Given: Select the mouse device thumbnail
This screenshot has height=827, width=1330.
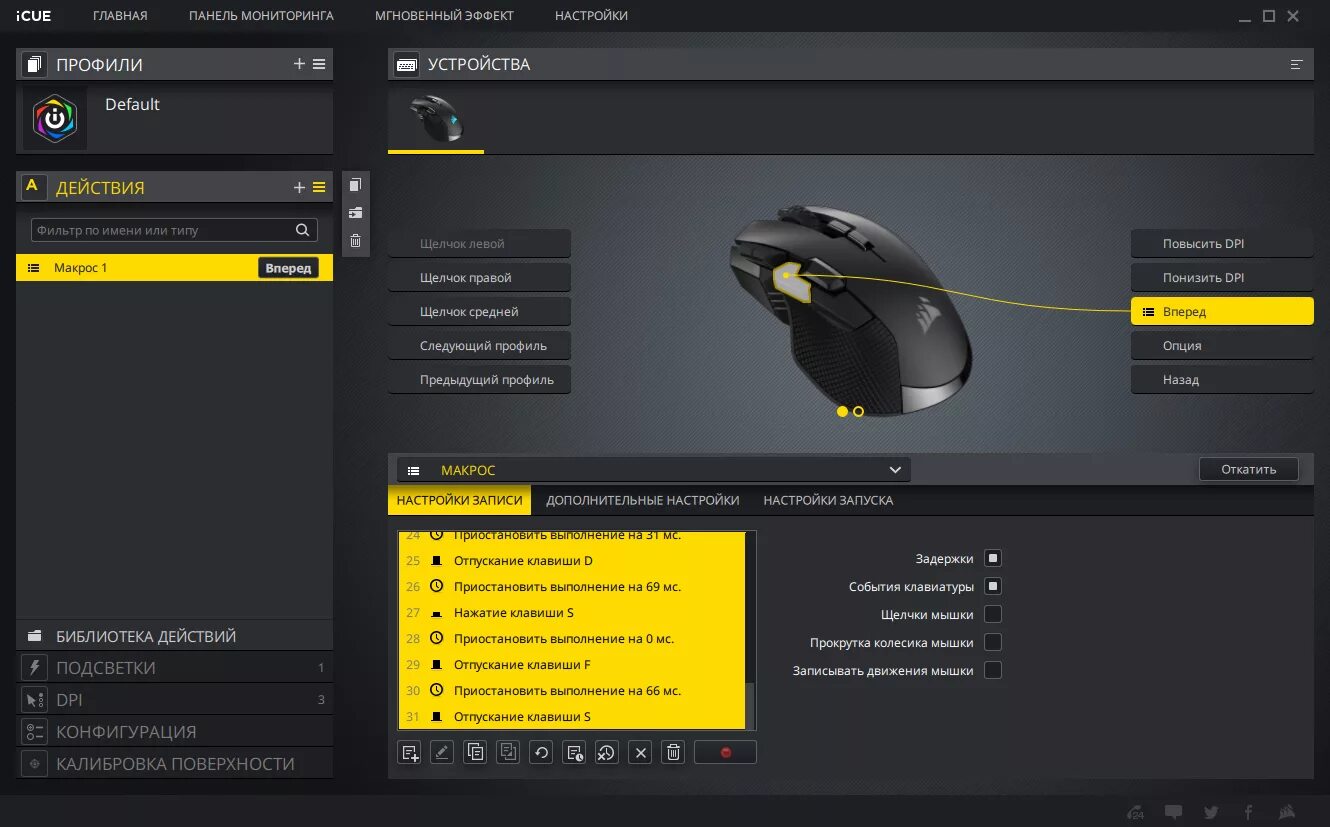Looking at the screenshot, I should tap(436, 119).
